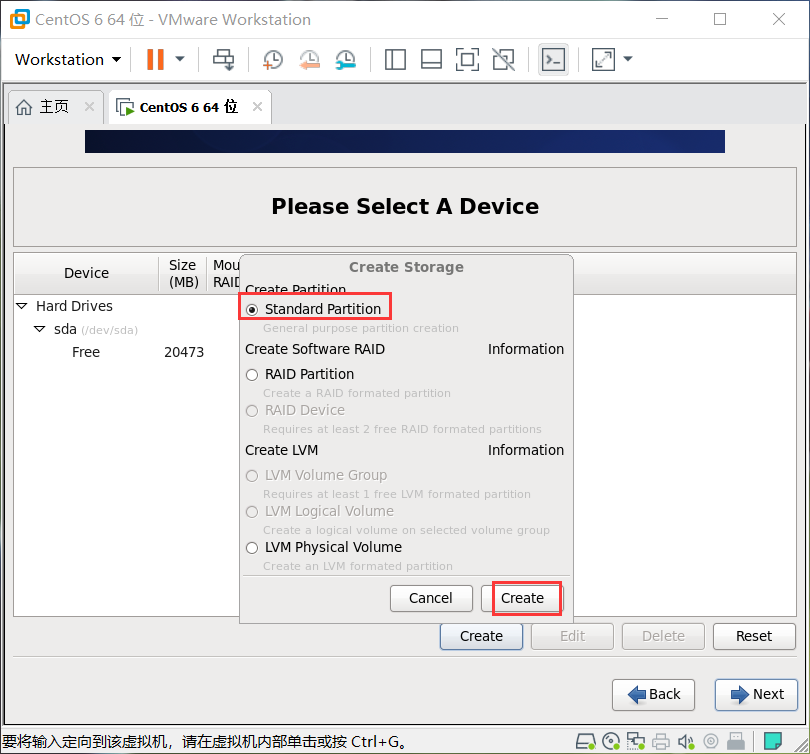This screenshot has width=810, height=754.
Task: Click the hard disk status bar icon
Action: 585,742
